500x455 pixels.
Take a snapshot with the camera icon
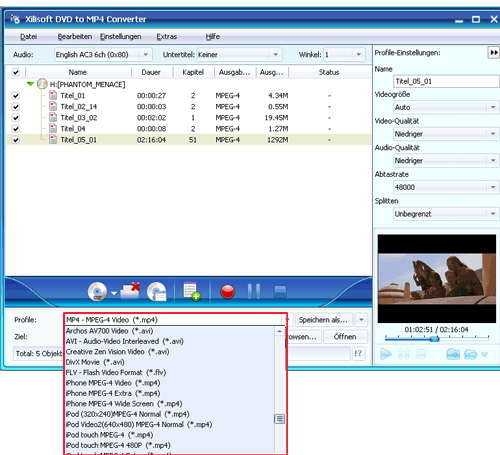click(x=453, y=354)
